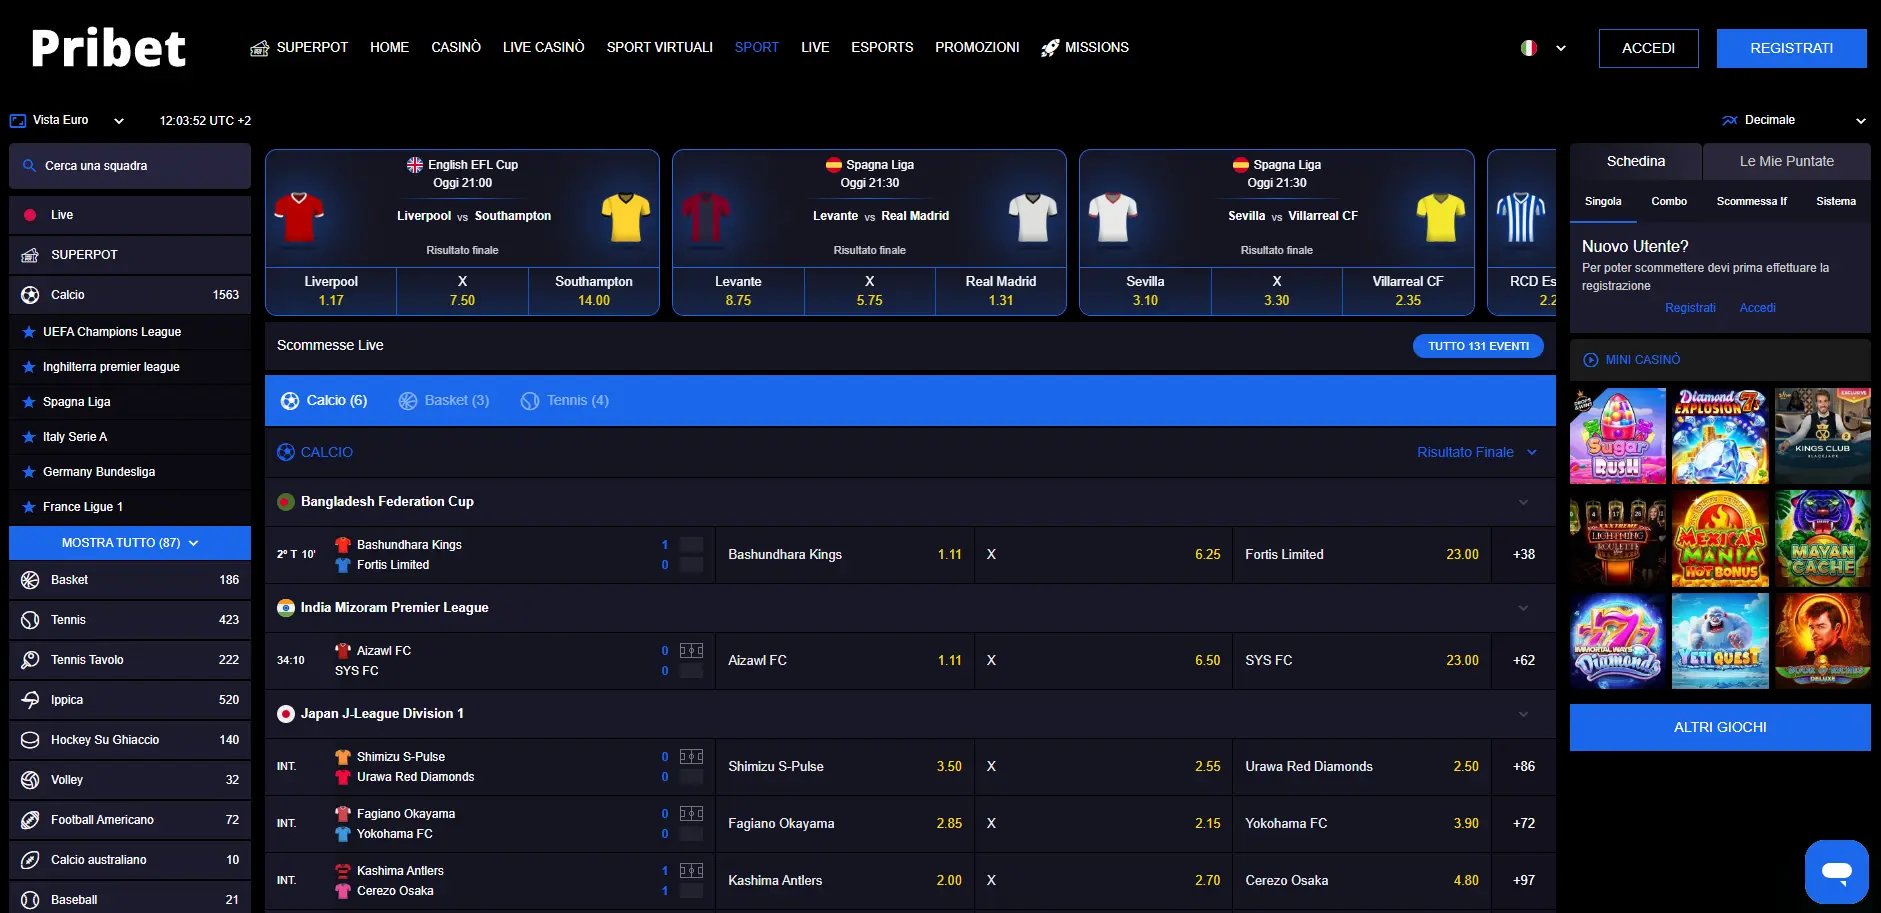Click the Missions rocket icon
This screenshot has height=913, width=1881.
pyautogui.click(x=1050, y=48)
